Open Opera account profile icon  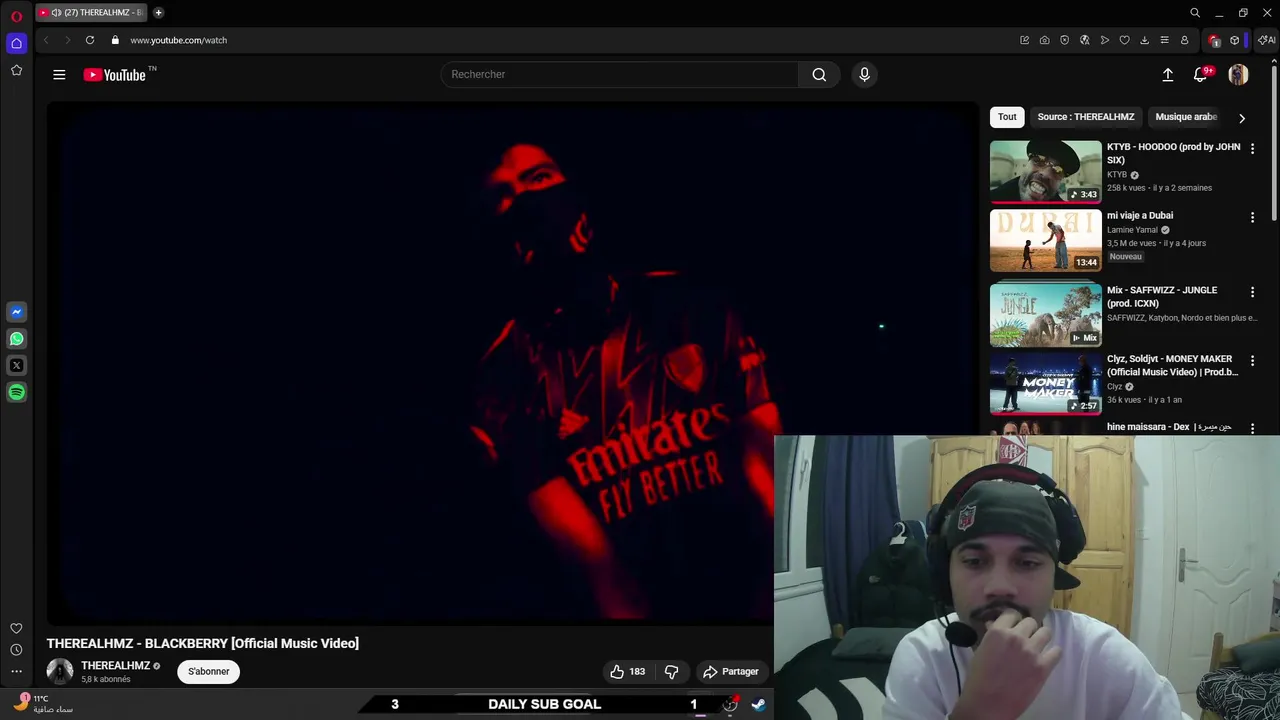[x=1184, y=40]
